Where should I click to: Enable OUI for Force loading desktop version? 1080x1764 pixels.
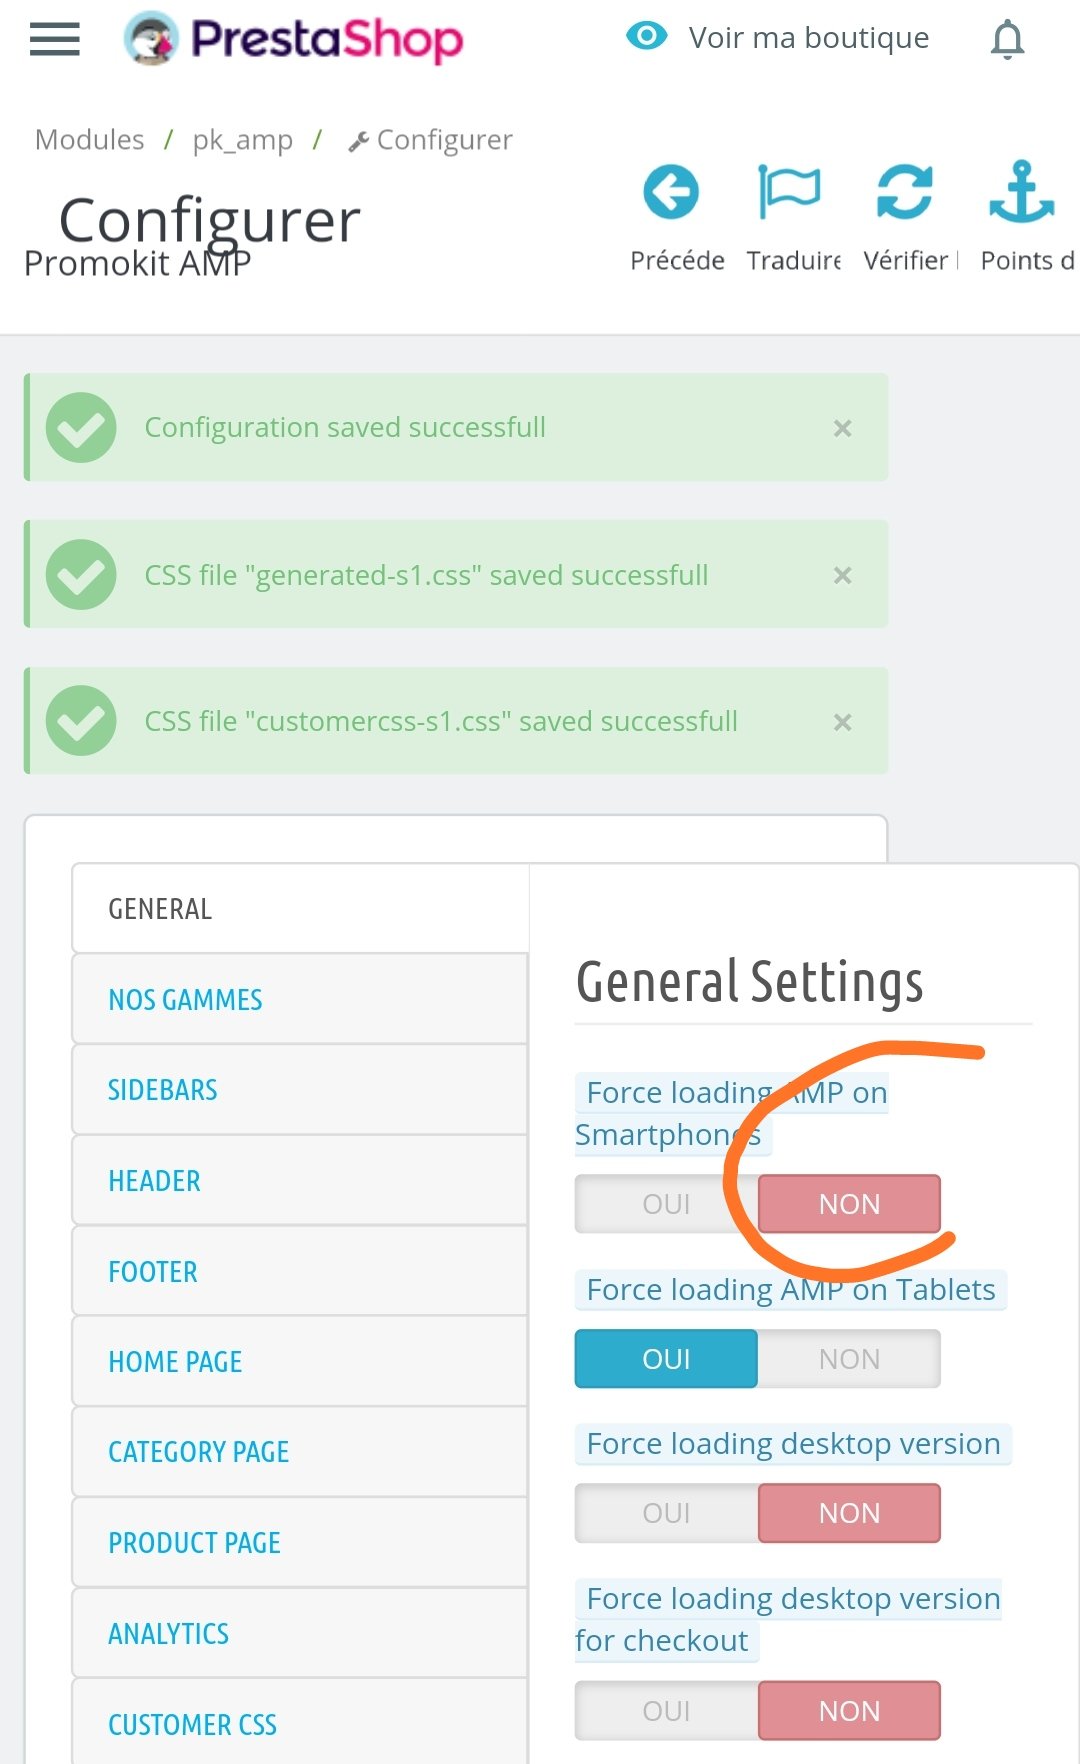pos(666,1513)
